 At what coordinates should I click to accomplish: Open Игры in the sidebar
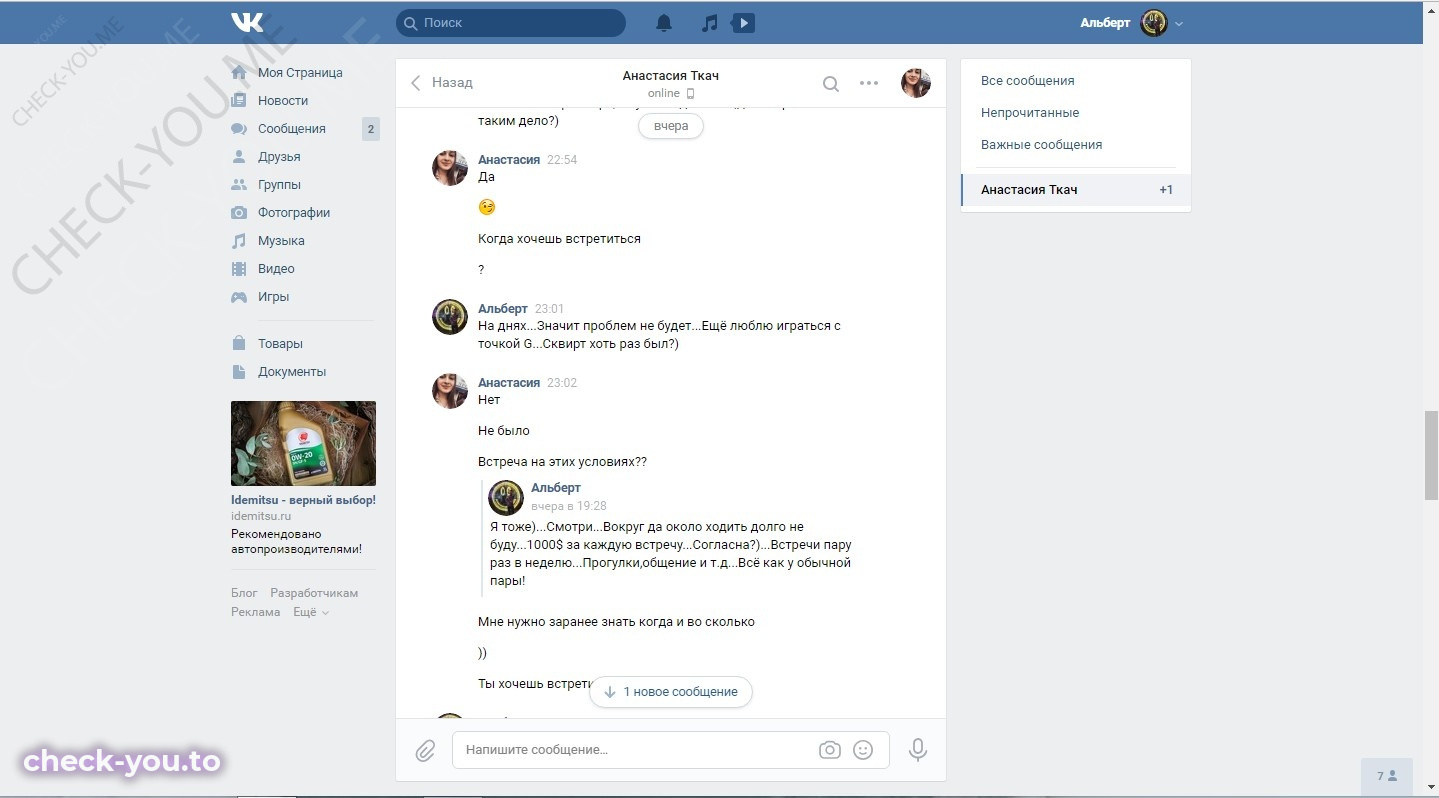(273, 297)
